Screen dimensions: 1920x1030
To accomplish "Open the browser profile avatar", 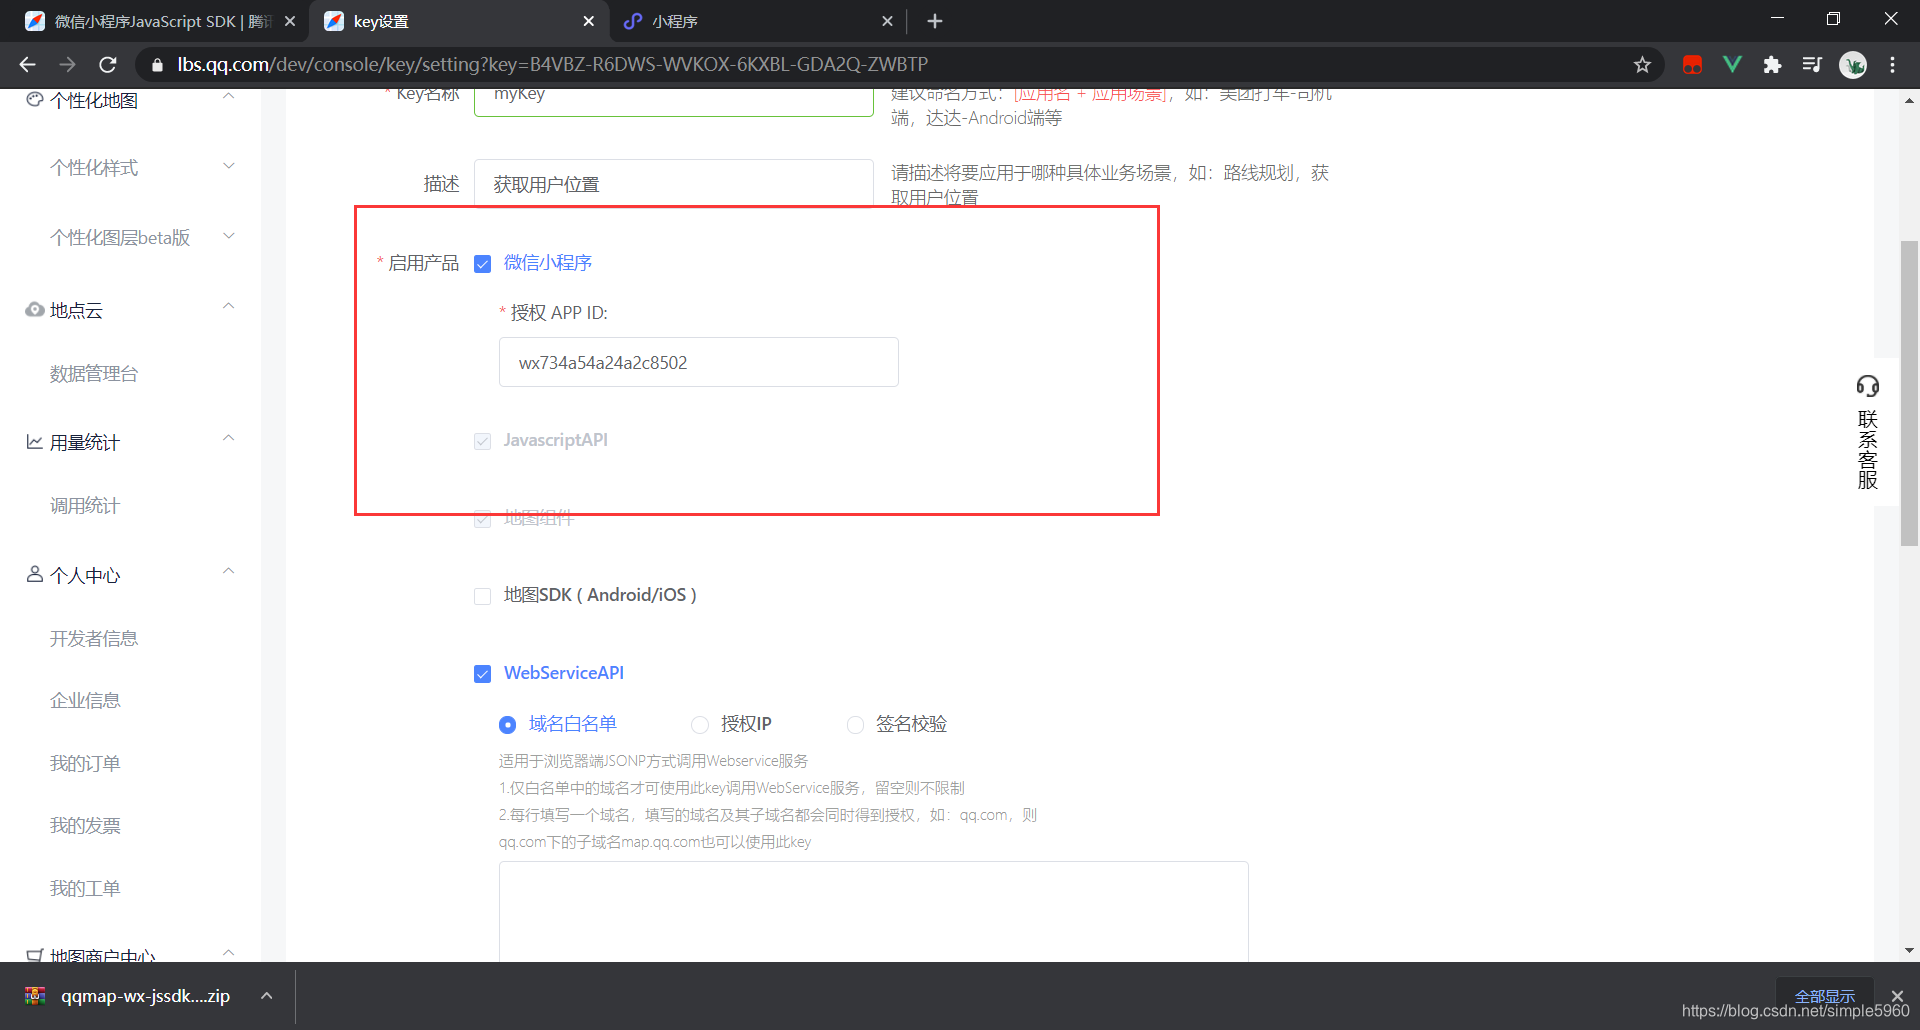I will [1853, 64].
